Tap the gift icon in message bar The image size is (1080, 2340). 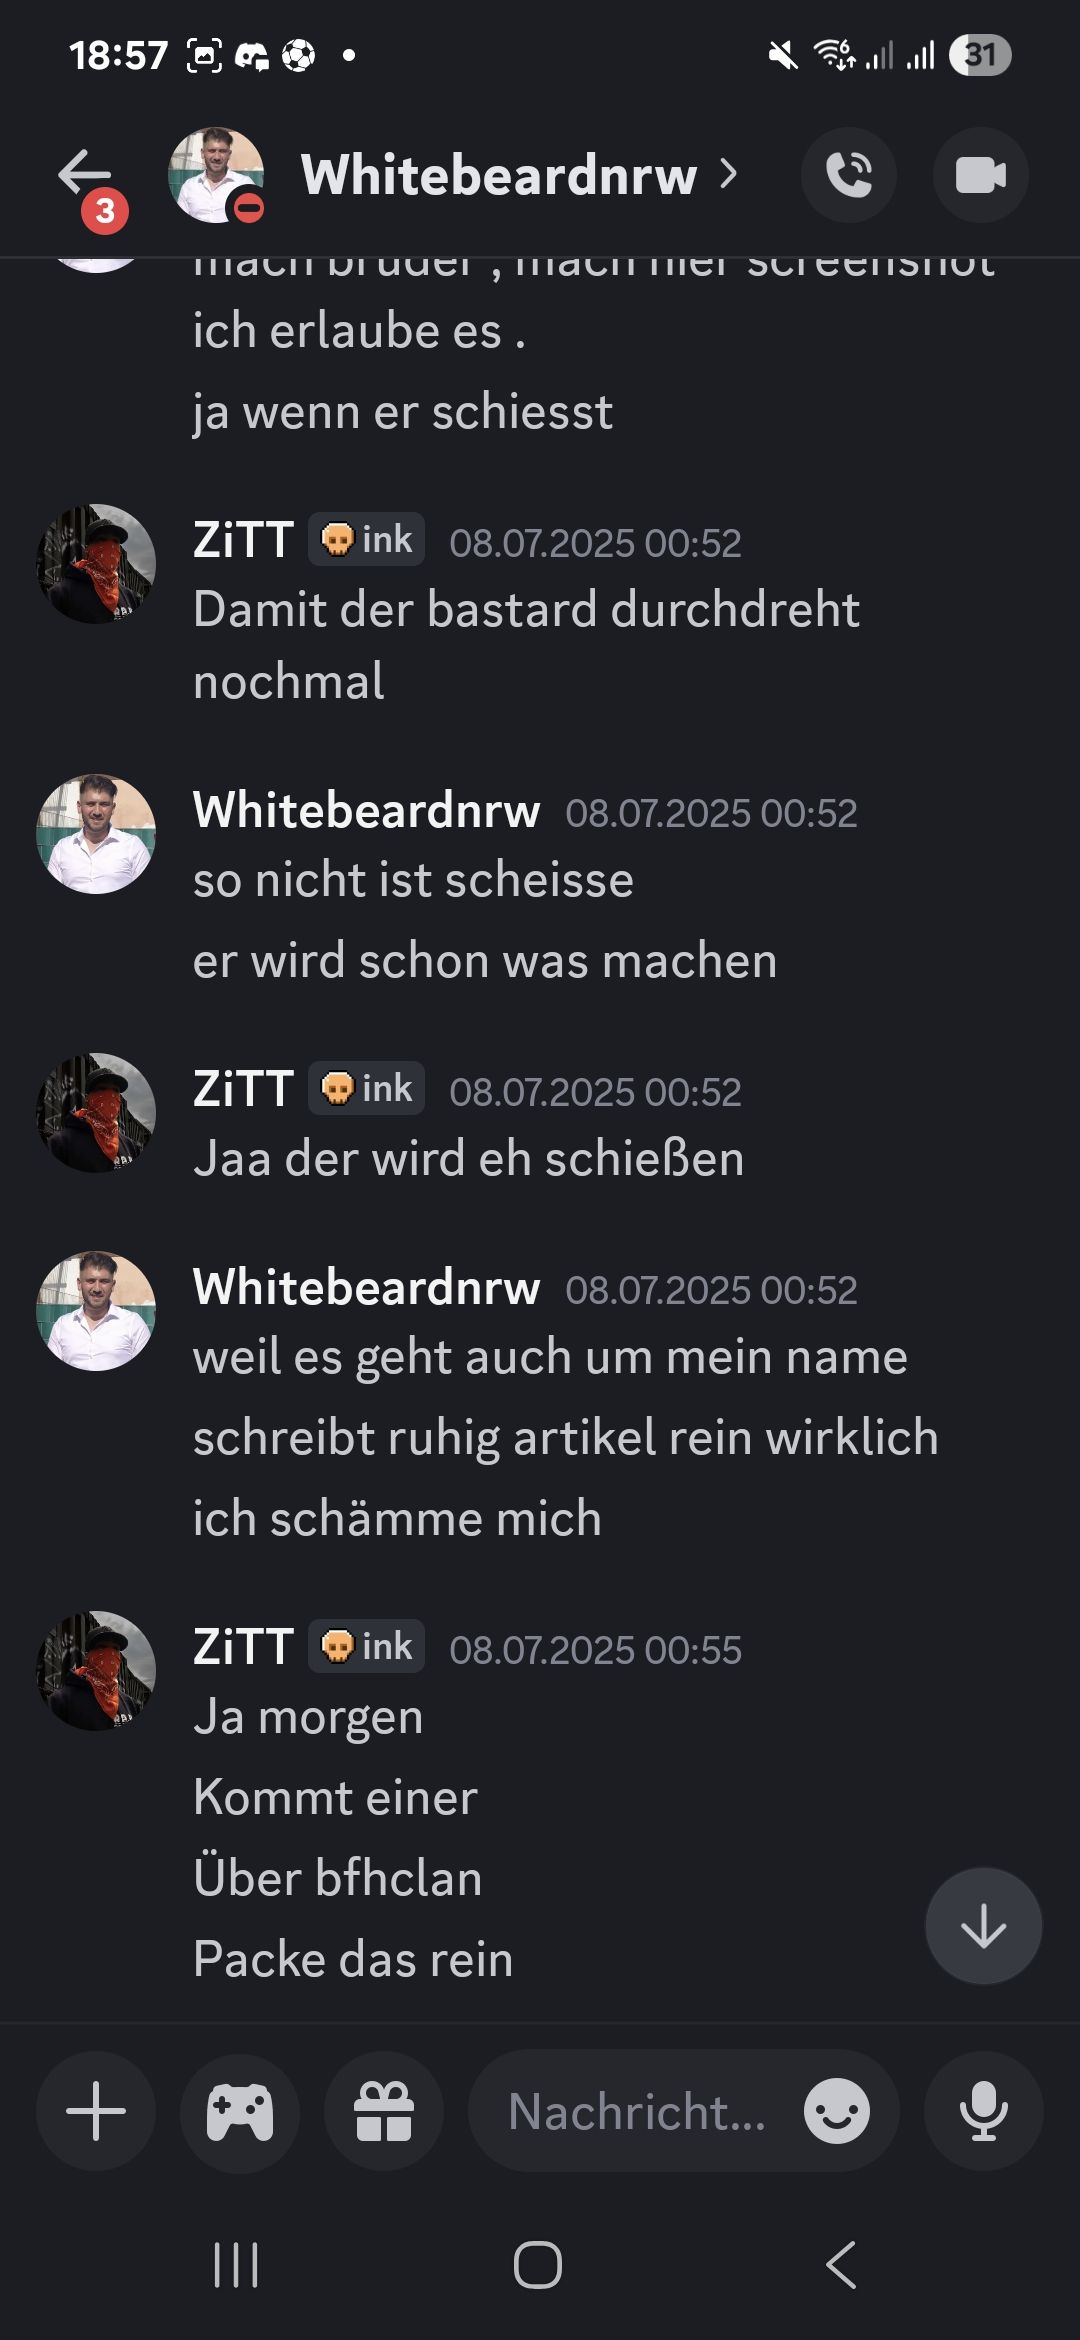click(384, 2111)
